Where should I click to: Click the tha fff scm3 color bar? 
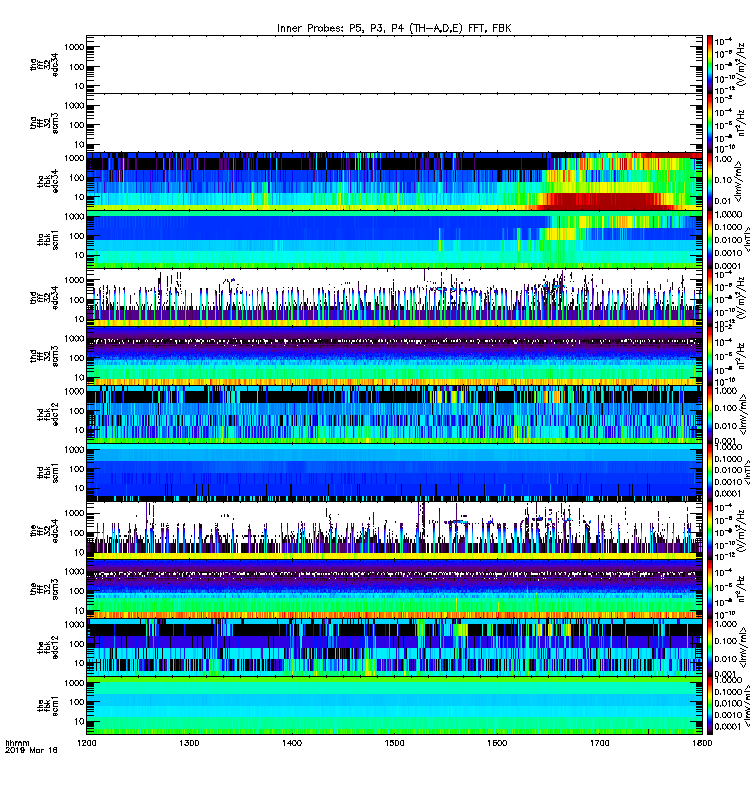pyautogui.click(x=709, y=123)
